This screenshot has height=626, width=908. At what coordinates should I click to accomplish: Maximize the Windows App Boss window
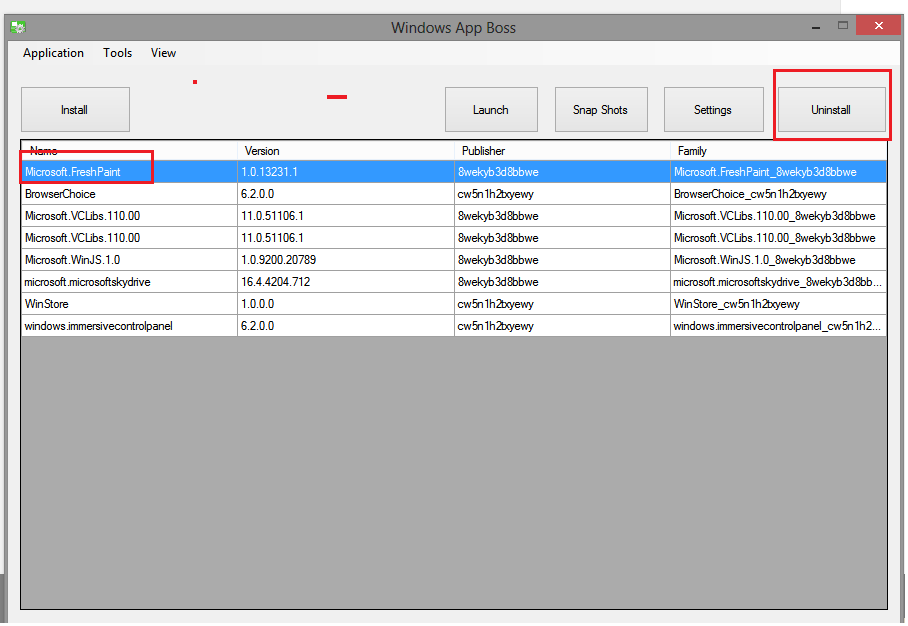pos(843,25)
